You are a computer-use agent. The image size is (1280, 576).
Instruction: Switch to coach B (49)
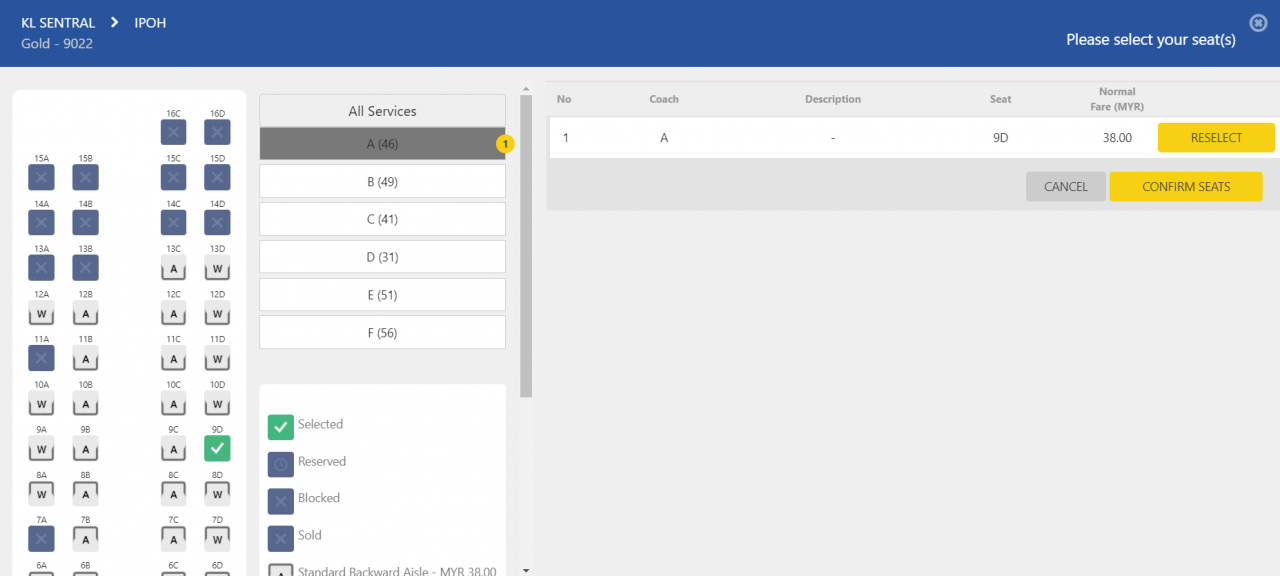click(x=382, y=182)
